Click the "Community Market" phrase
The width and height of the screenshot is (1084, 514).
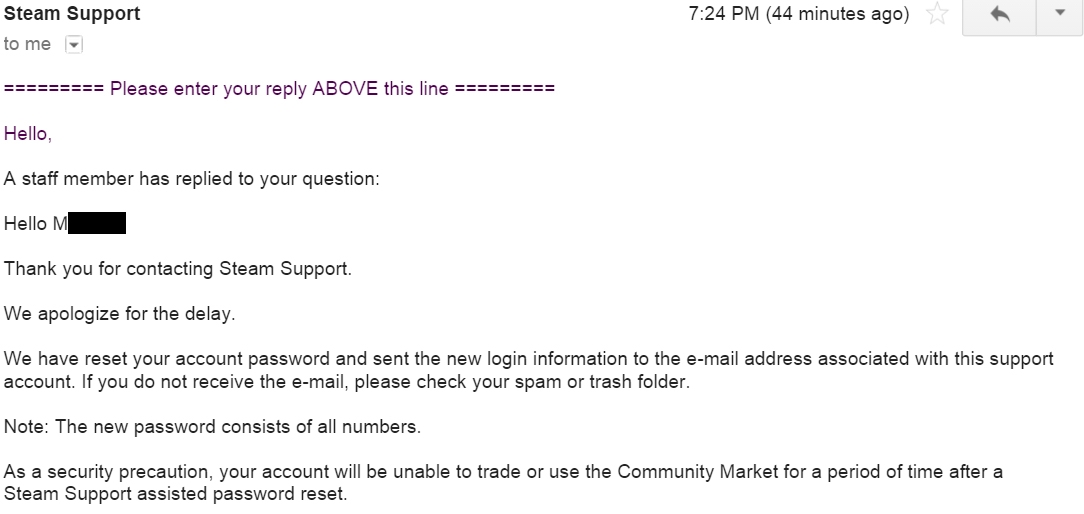(x=682, y=472)
